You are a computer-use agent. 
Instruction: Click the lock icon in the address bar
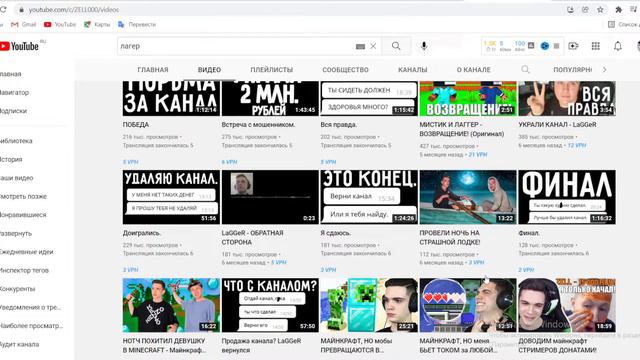[21, 9]
